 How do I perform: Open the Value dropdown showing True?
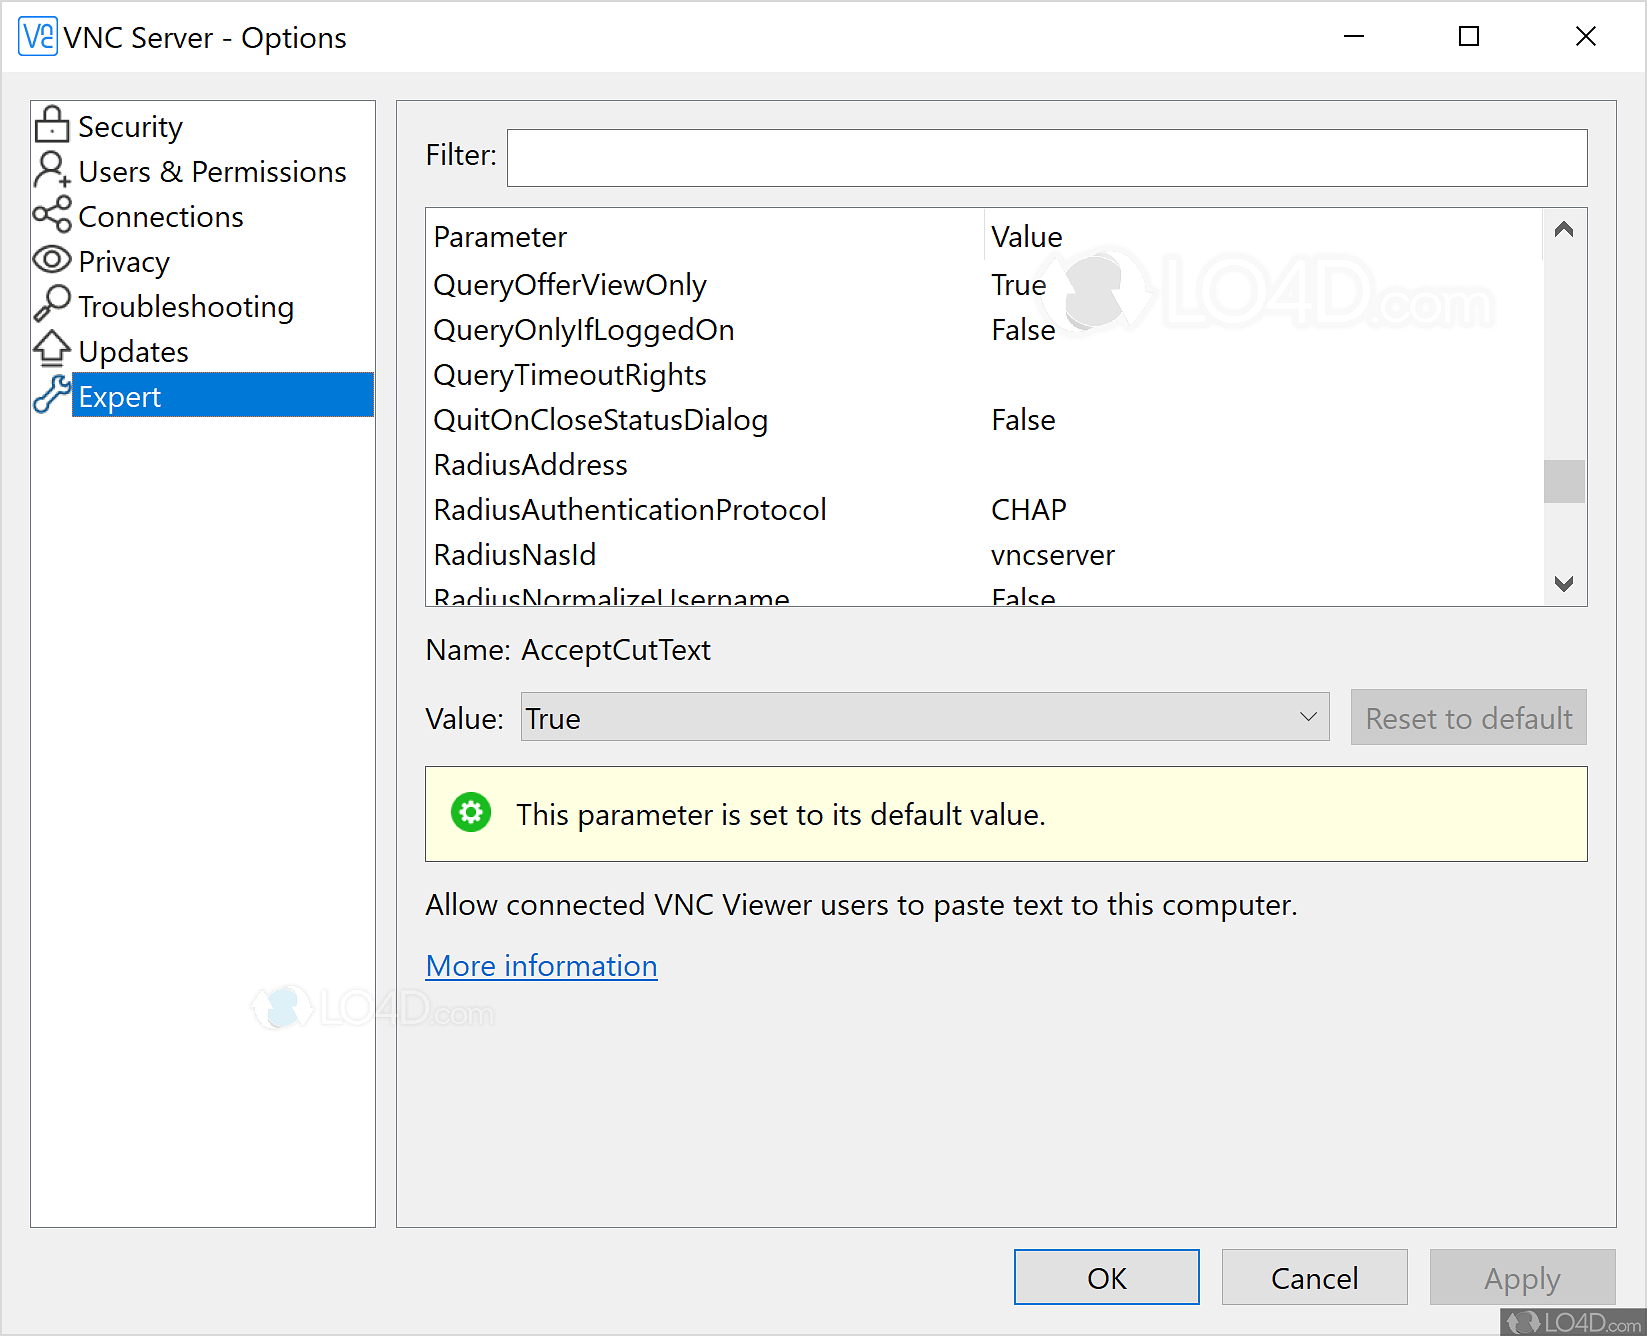(924, 718)
